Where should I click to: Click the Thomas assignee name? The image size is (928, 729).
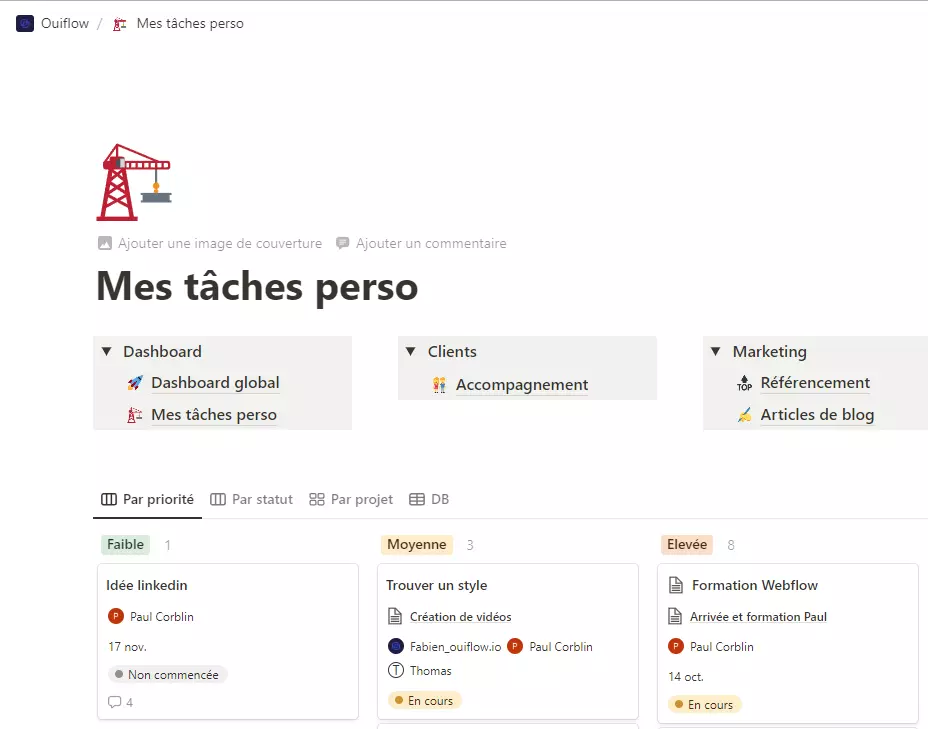(x=430, y=671)
